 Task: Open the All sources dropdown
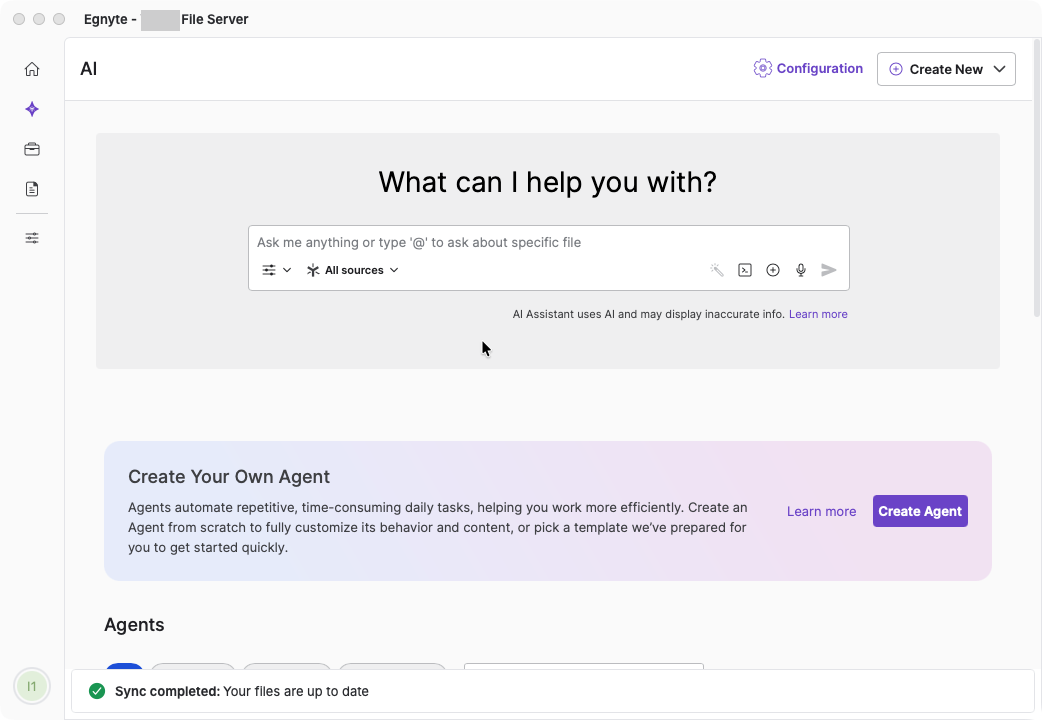point(352,269)
